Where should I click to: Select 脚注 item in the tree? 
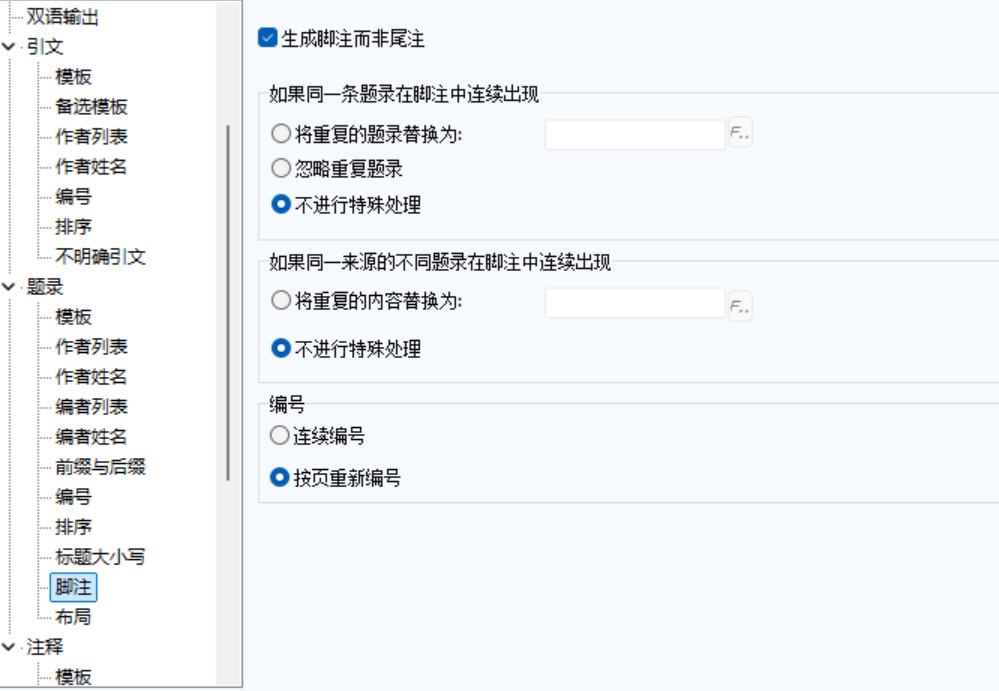pos(73,587)
